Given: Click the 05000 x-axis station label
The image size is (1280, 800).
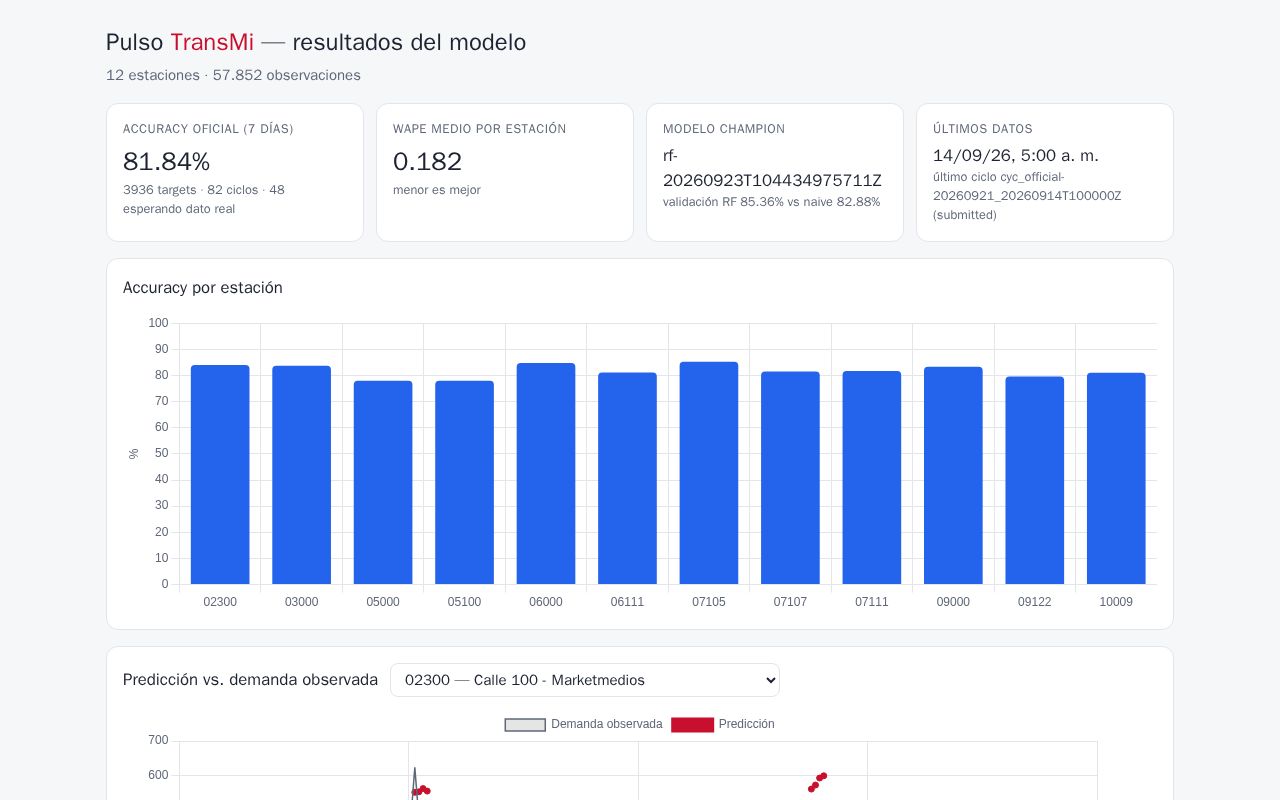Looking at the screenshot, I should [x=383, y=602].
